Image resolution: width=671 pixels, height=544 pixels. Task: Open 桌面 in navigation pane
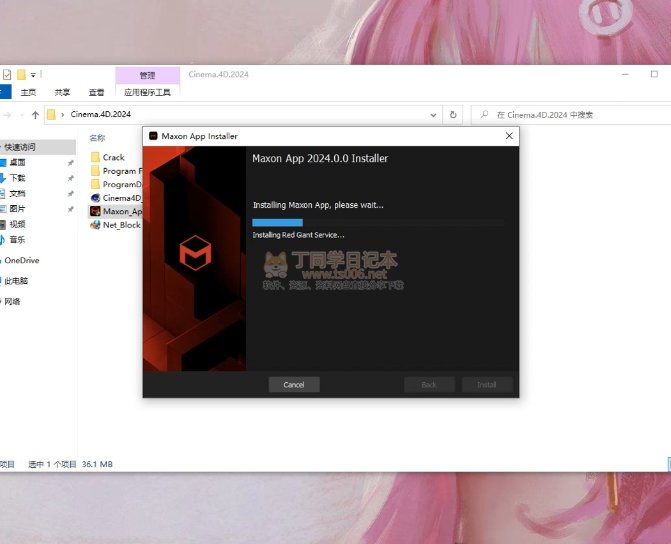18,162
